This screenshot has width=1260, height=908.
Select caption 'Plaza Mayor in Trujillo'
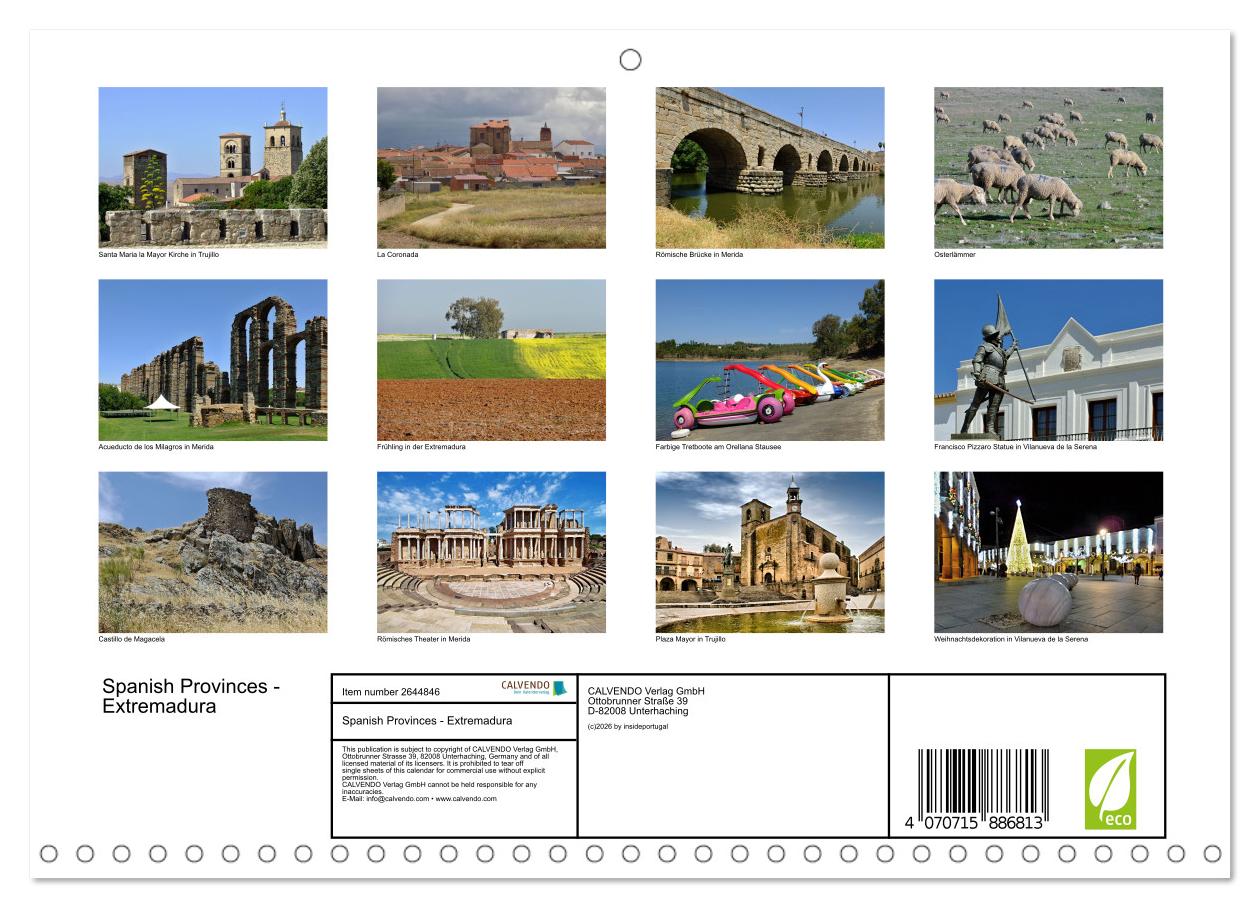pos(691,639)
